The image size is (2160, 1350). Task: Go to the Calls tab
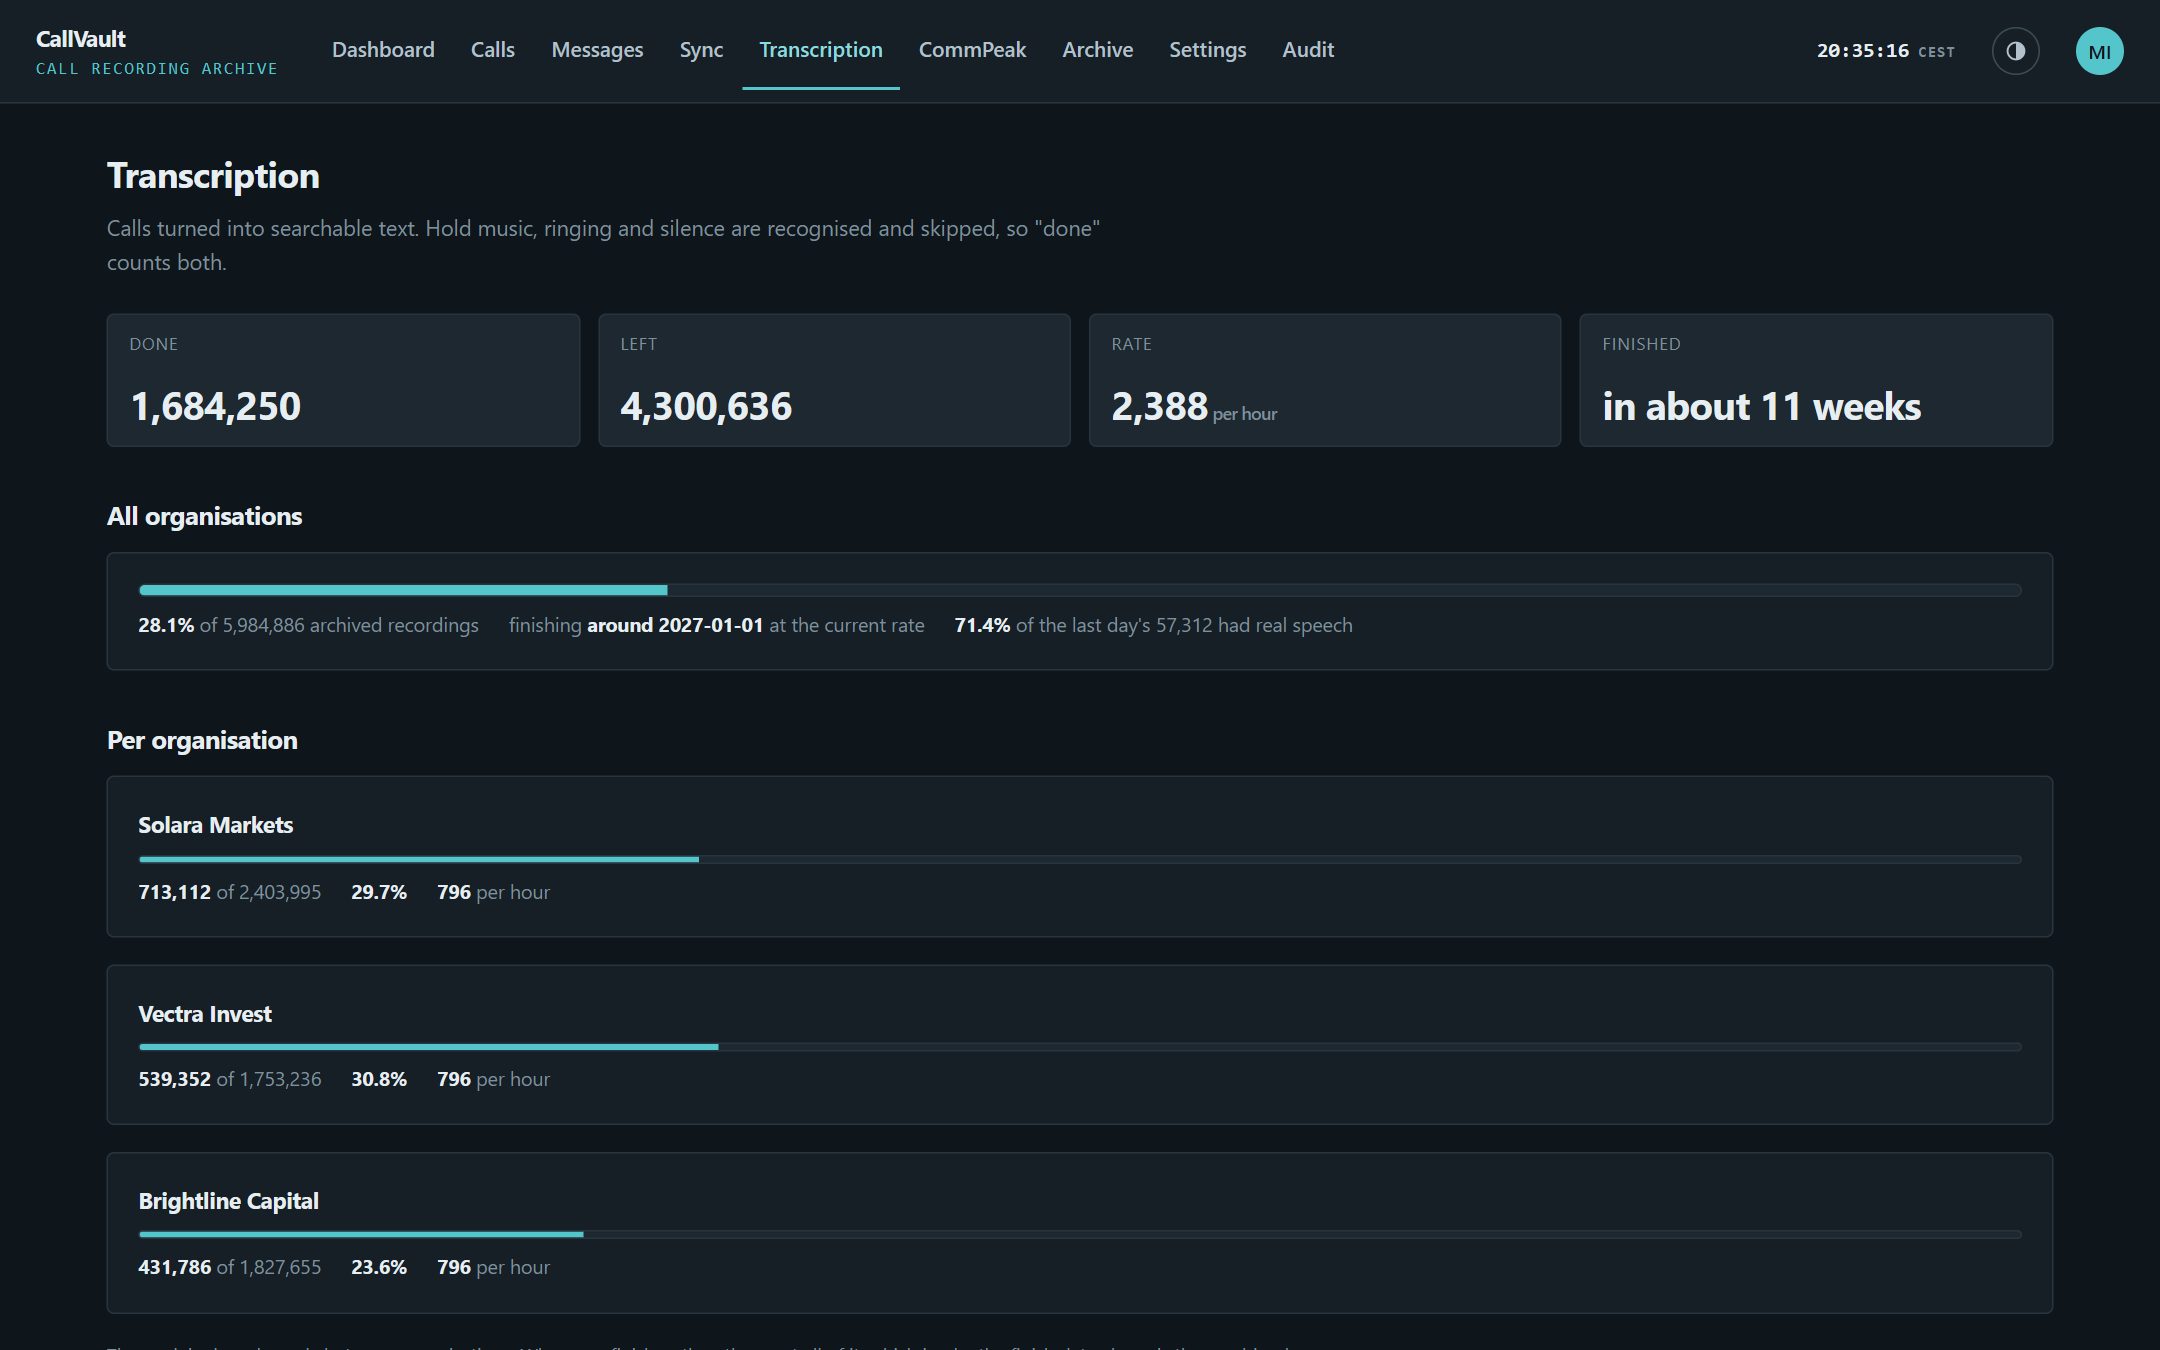tap(492, 50)
